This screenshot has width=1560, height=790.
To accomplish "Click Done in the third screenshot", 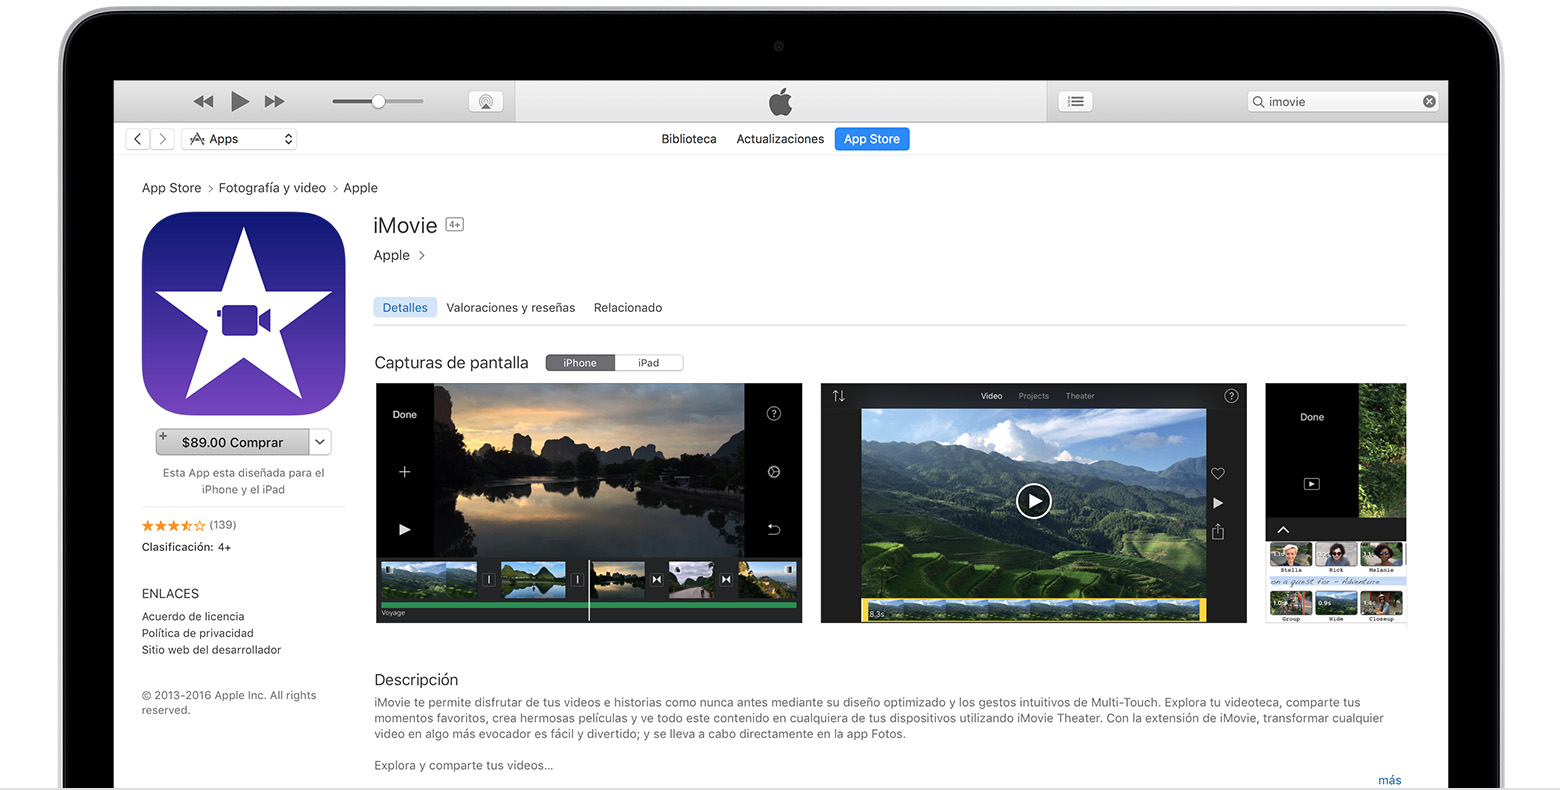I will pos(1312,417).
